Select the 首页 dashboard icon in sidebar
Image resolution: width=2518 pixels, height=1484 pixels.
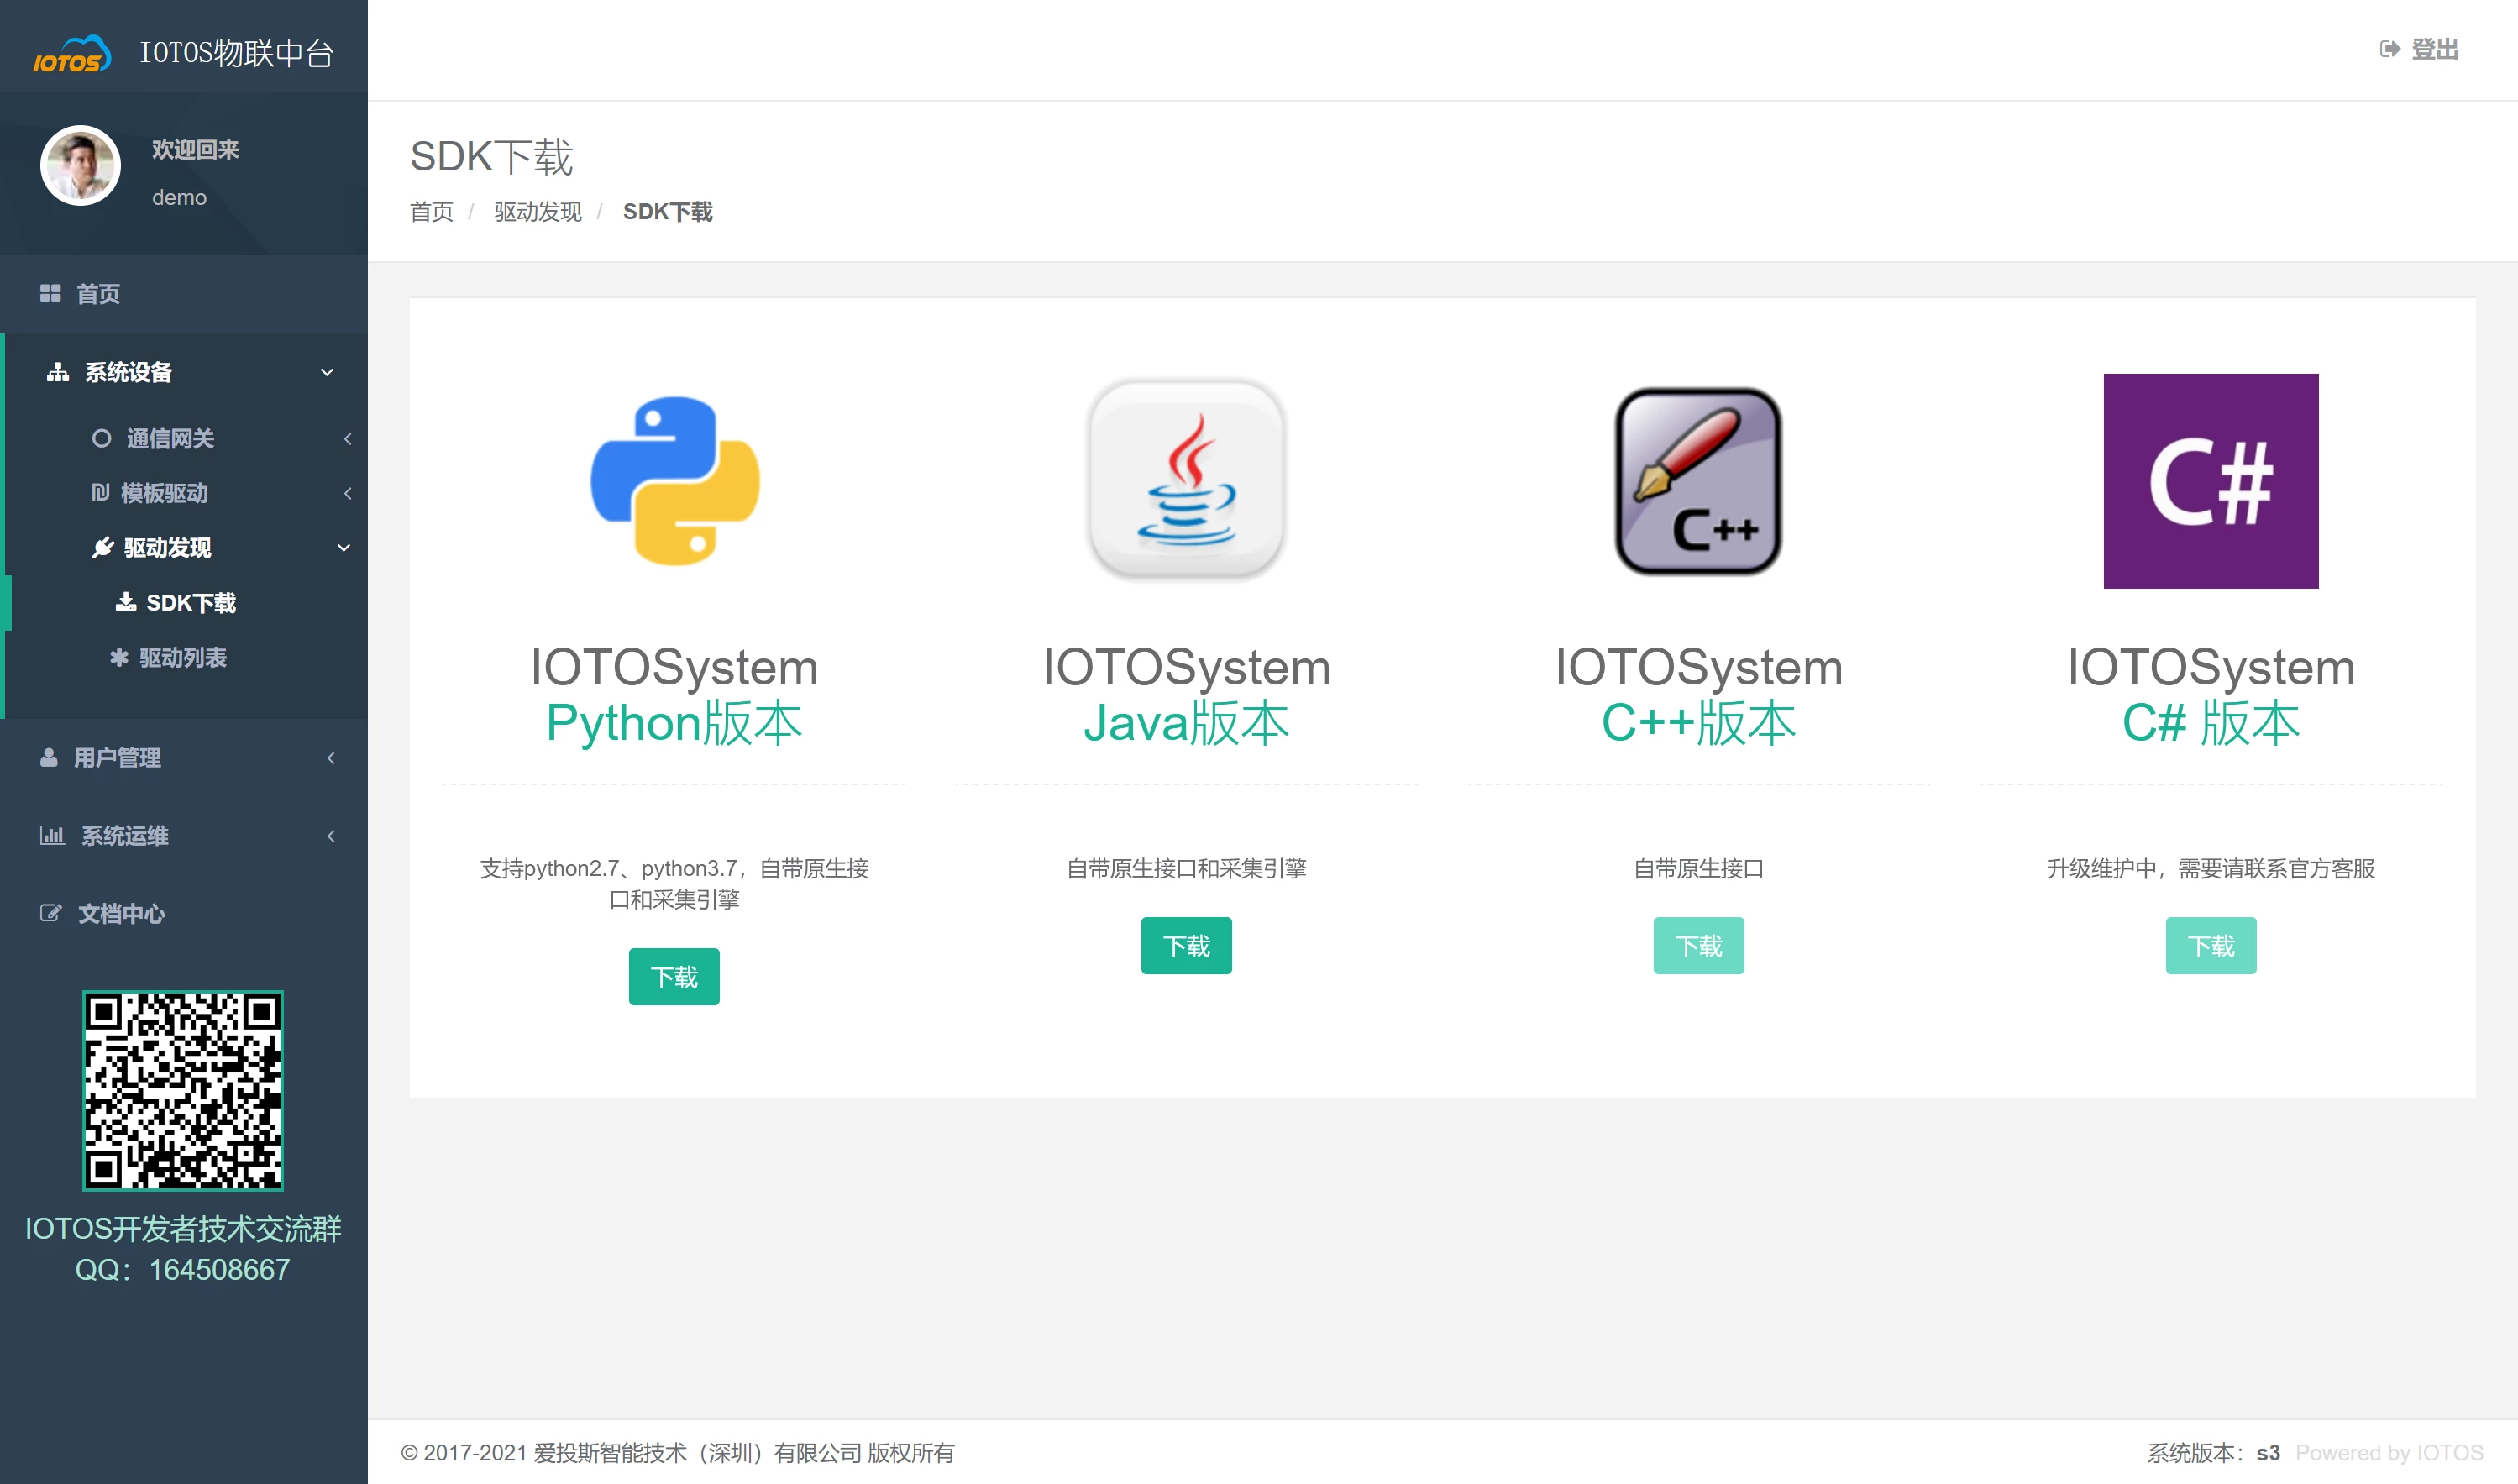[x=52, y=293]
